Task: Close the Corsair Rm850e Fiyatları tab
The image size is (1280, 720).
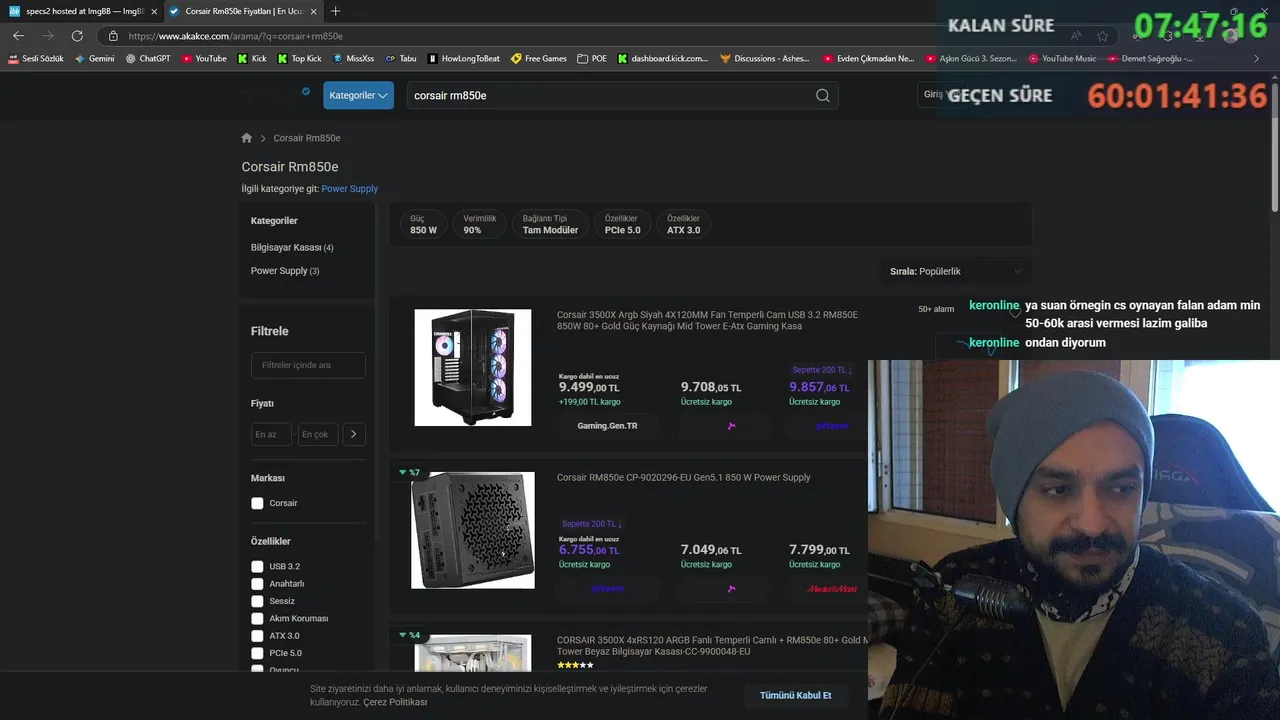Action: click(314, 11)
